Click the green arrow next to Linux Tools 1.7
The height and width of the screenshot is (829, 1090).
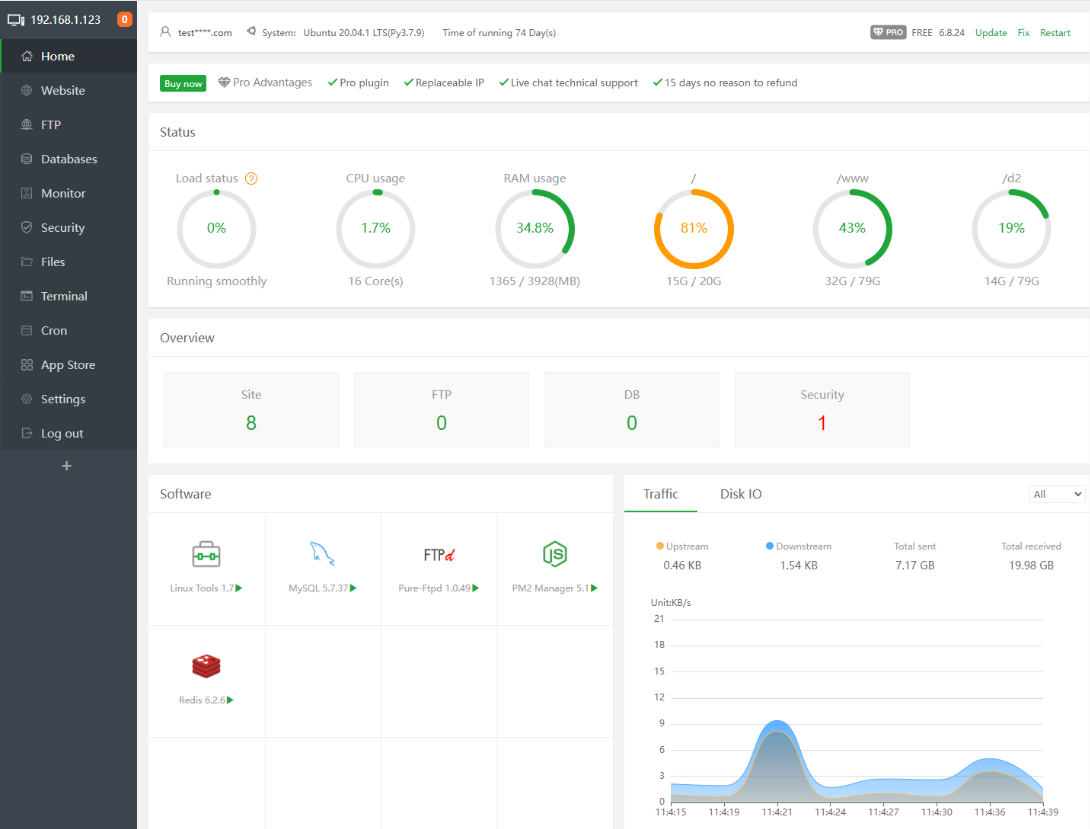(x=239, y=588)
